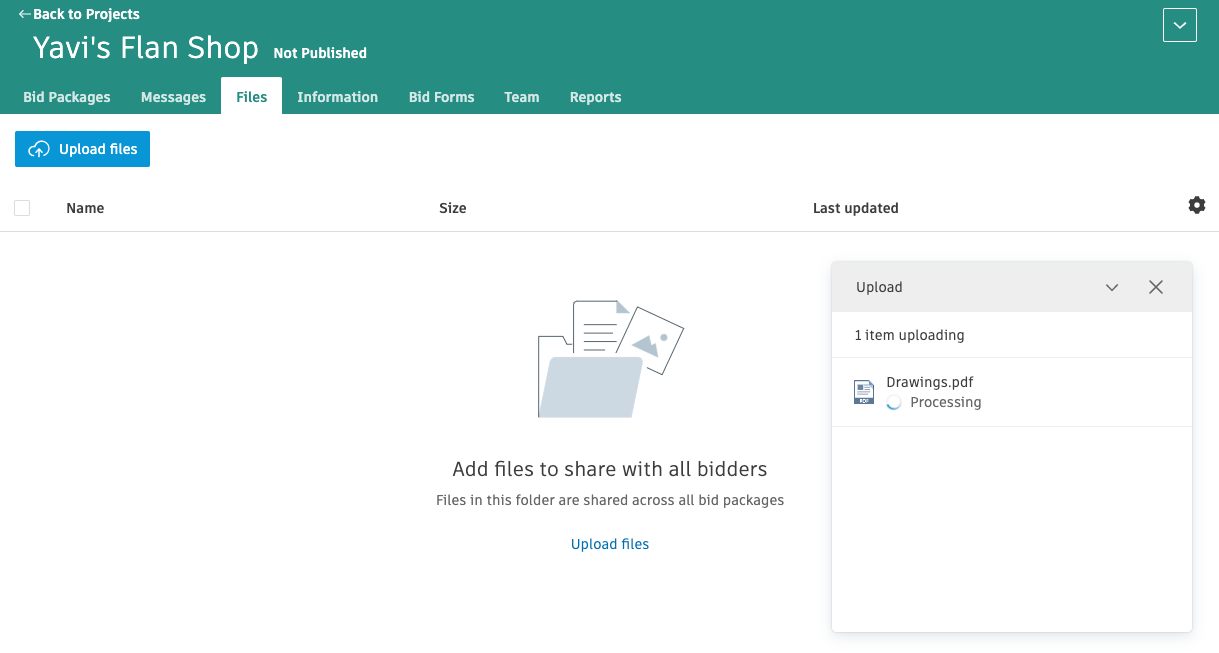The width and height of the screenshot is (1219, 653).
Task: Go Back to Projects
Action: (x=79, y=14)
